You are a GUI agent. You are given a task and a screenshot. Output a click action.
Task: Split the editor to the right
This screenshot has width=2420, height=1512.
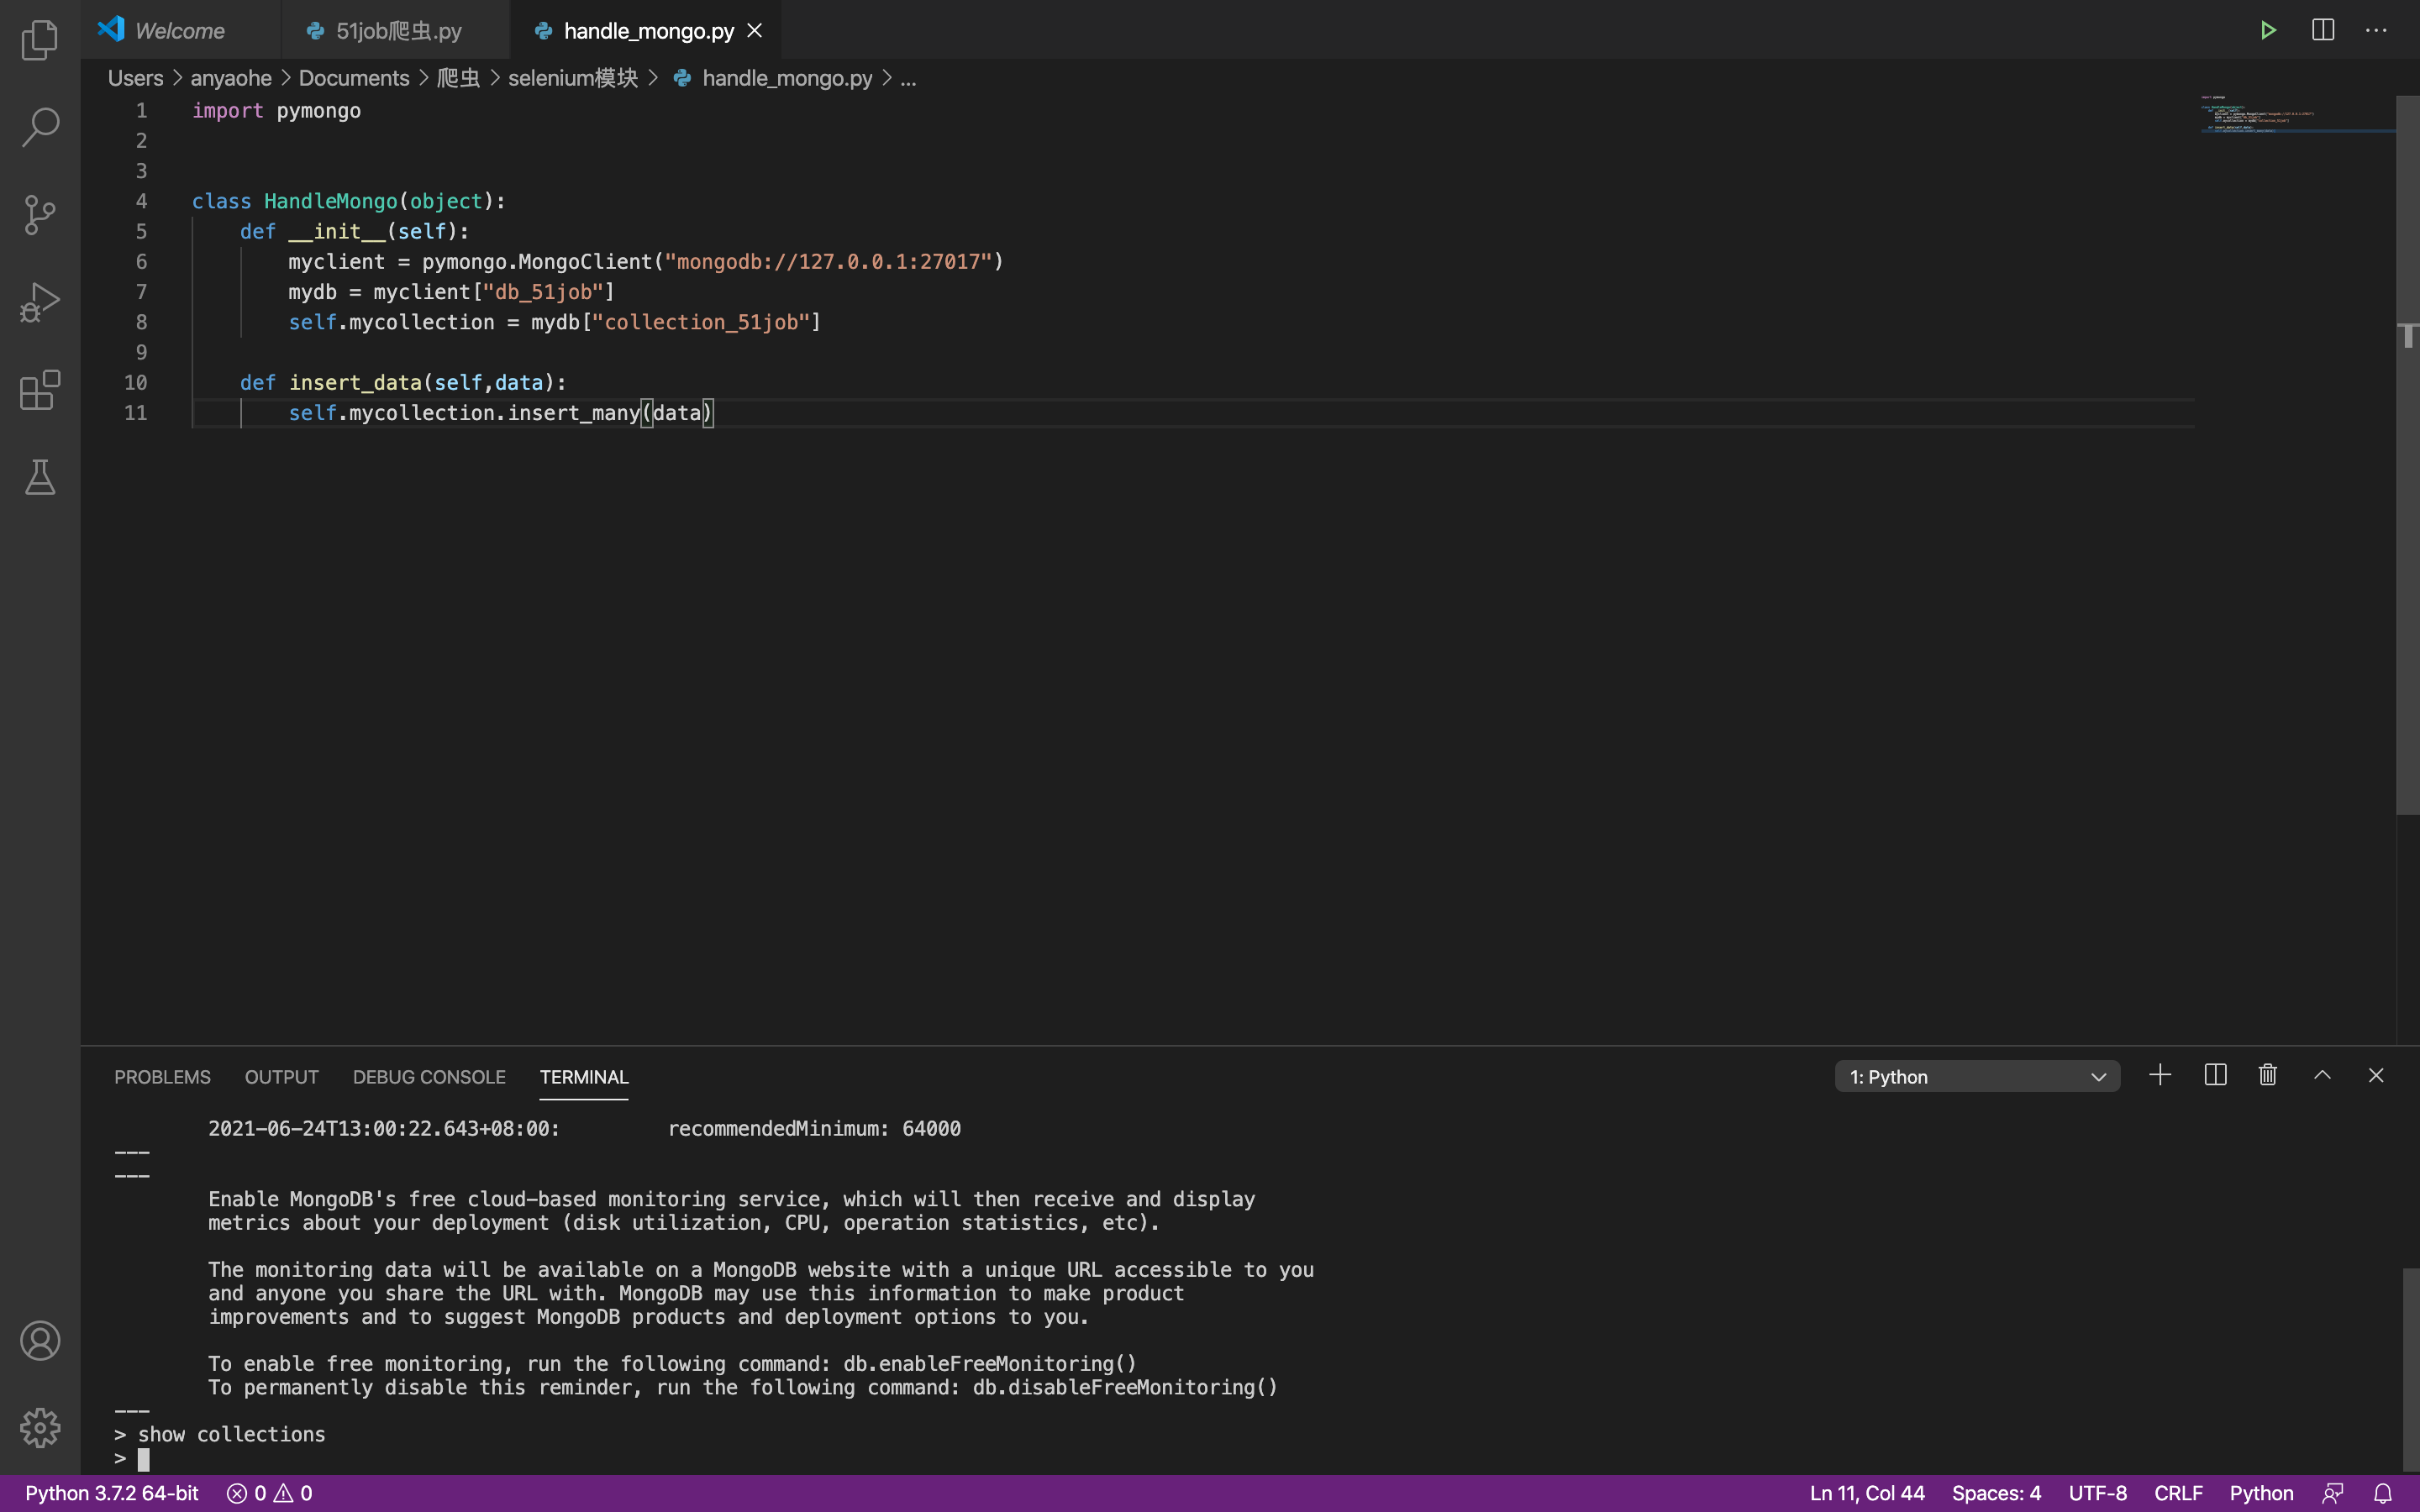tap(2323, 30)
